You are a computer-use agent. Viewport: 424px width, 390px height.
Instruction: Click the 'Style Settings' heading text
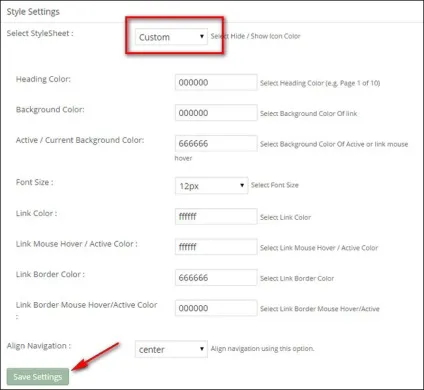[33, 12]
